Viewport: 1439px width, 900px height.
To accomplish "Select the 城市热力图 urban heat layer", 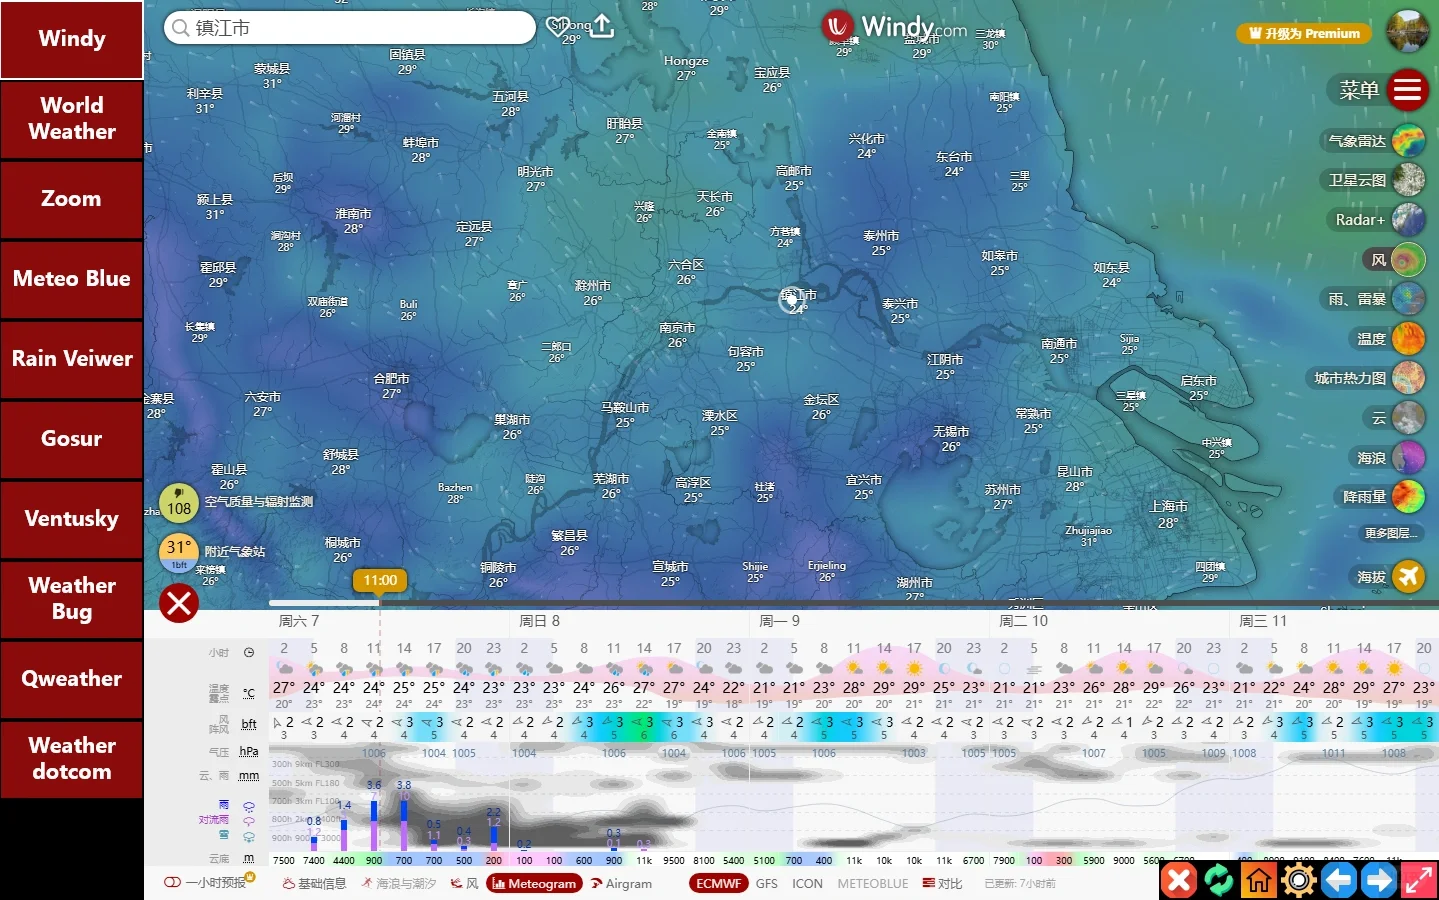I will click(x=1367, y=378).
